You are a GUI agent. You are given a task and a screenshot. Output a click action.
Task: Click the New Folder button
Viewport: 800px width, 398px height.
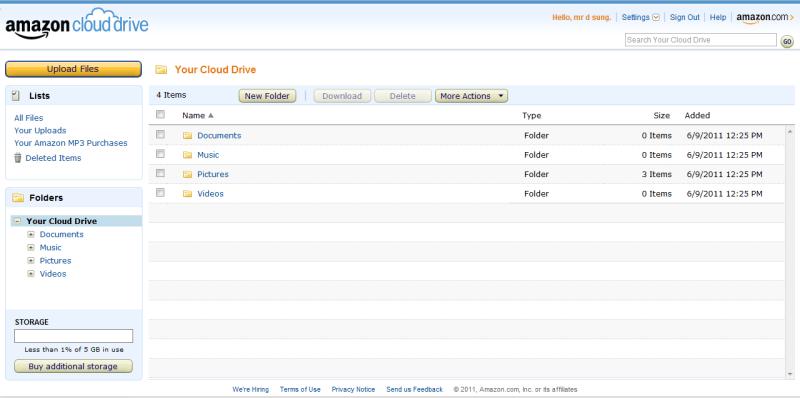(267, 96)
